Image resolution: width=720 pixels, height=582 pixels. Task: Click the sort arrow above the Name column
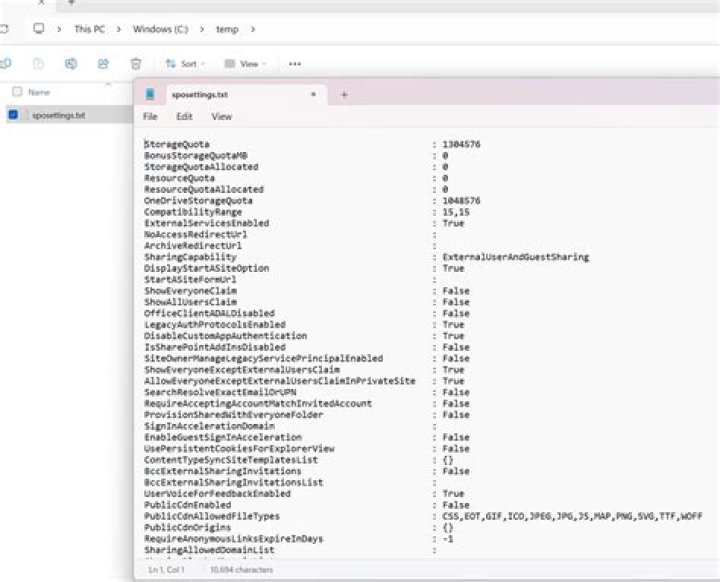pos(108,84)
